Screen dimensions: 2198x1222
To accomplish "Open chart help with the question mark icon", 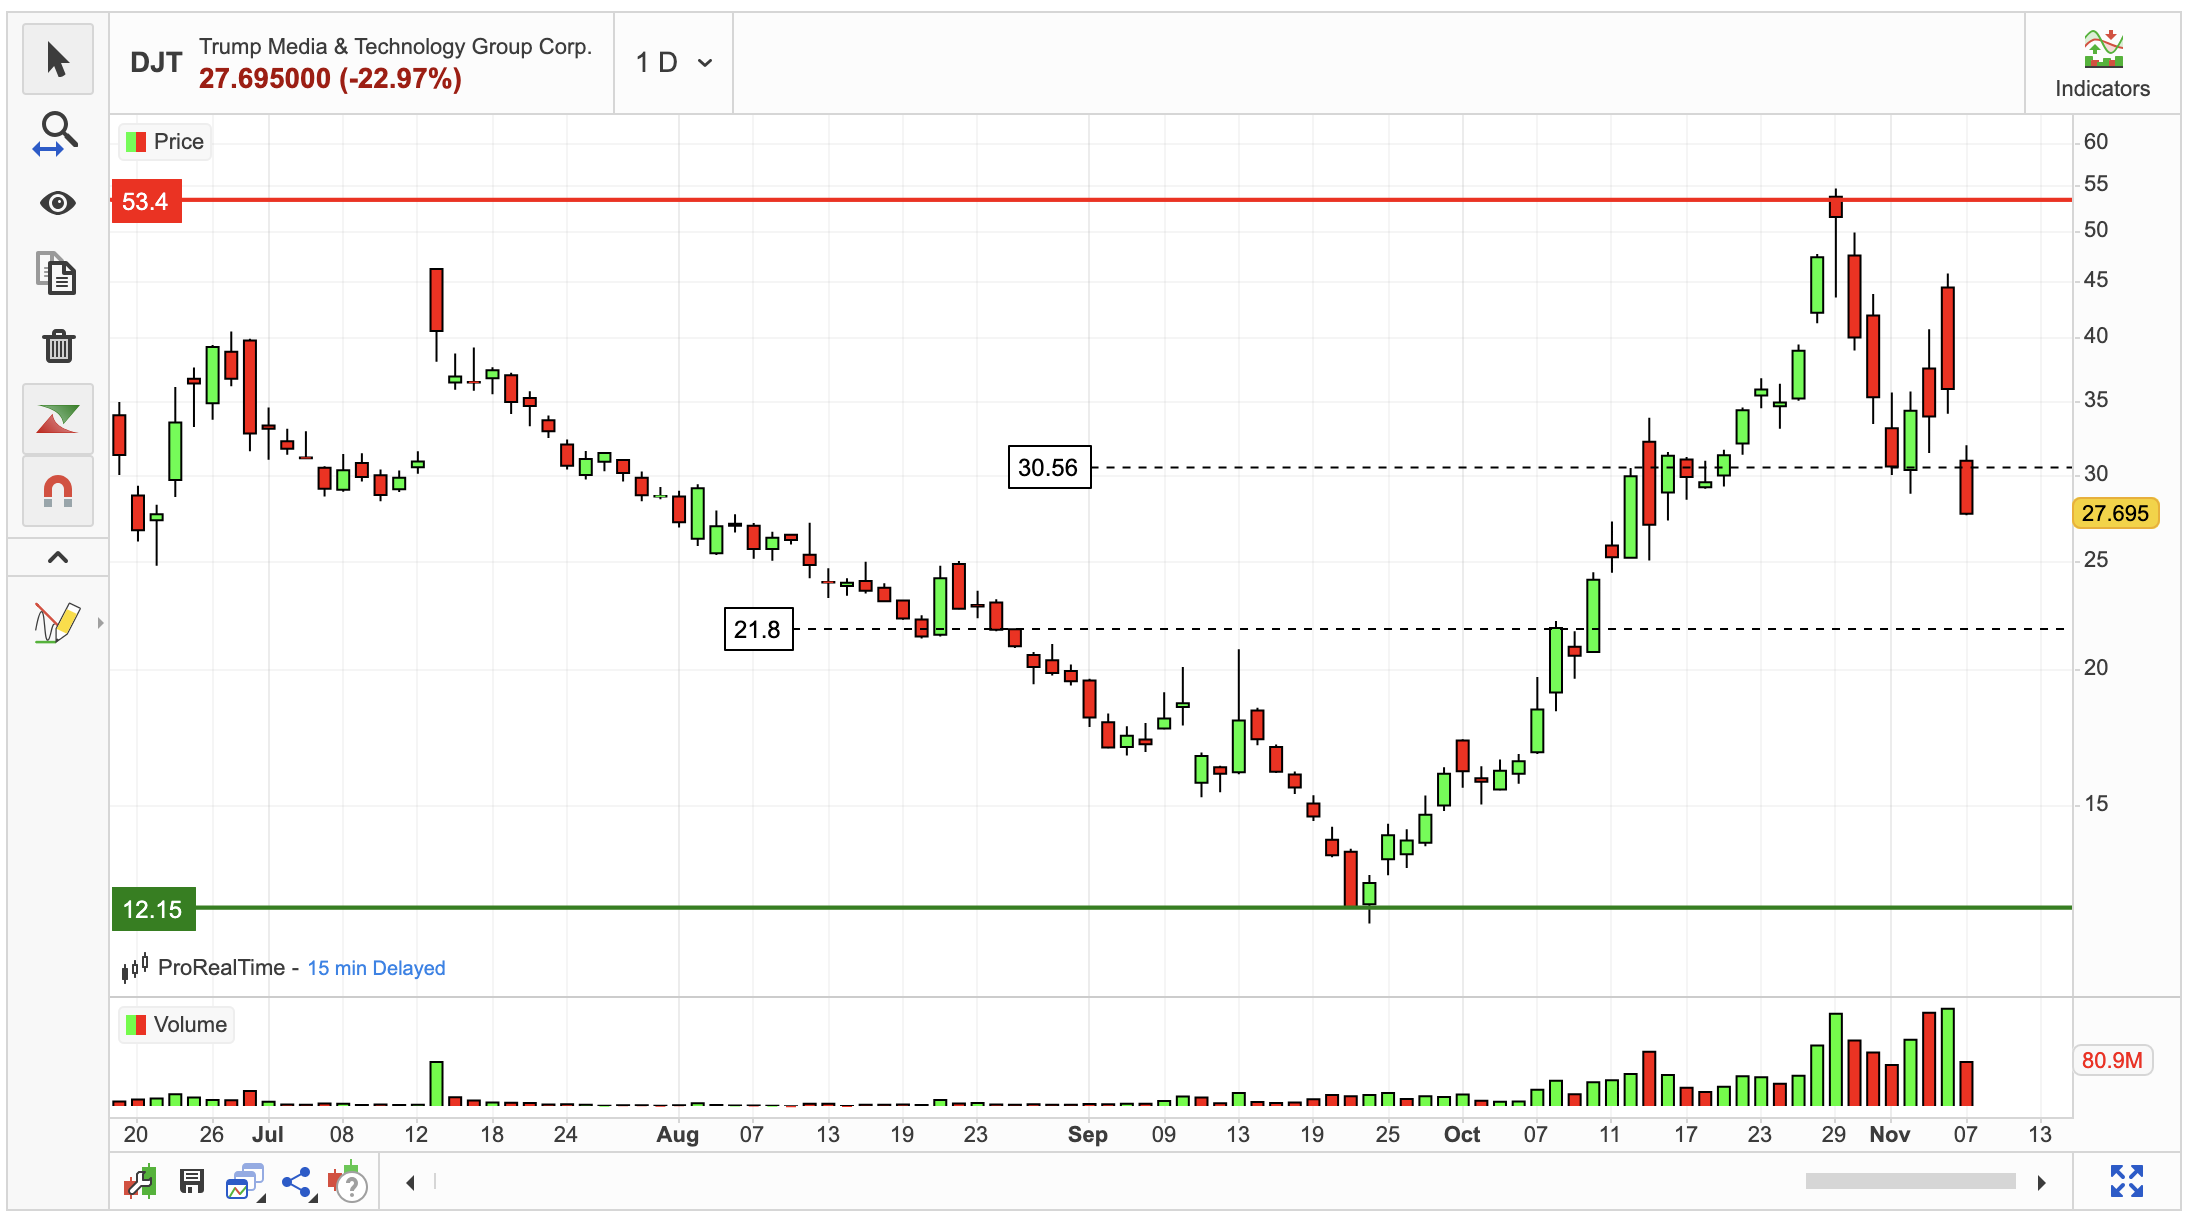I will (349, 1184).
